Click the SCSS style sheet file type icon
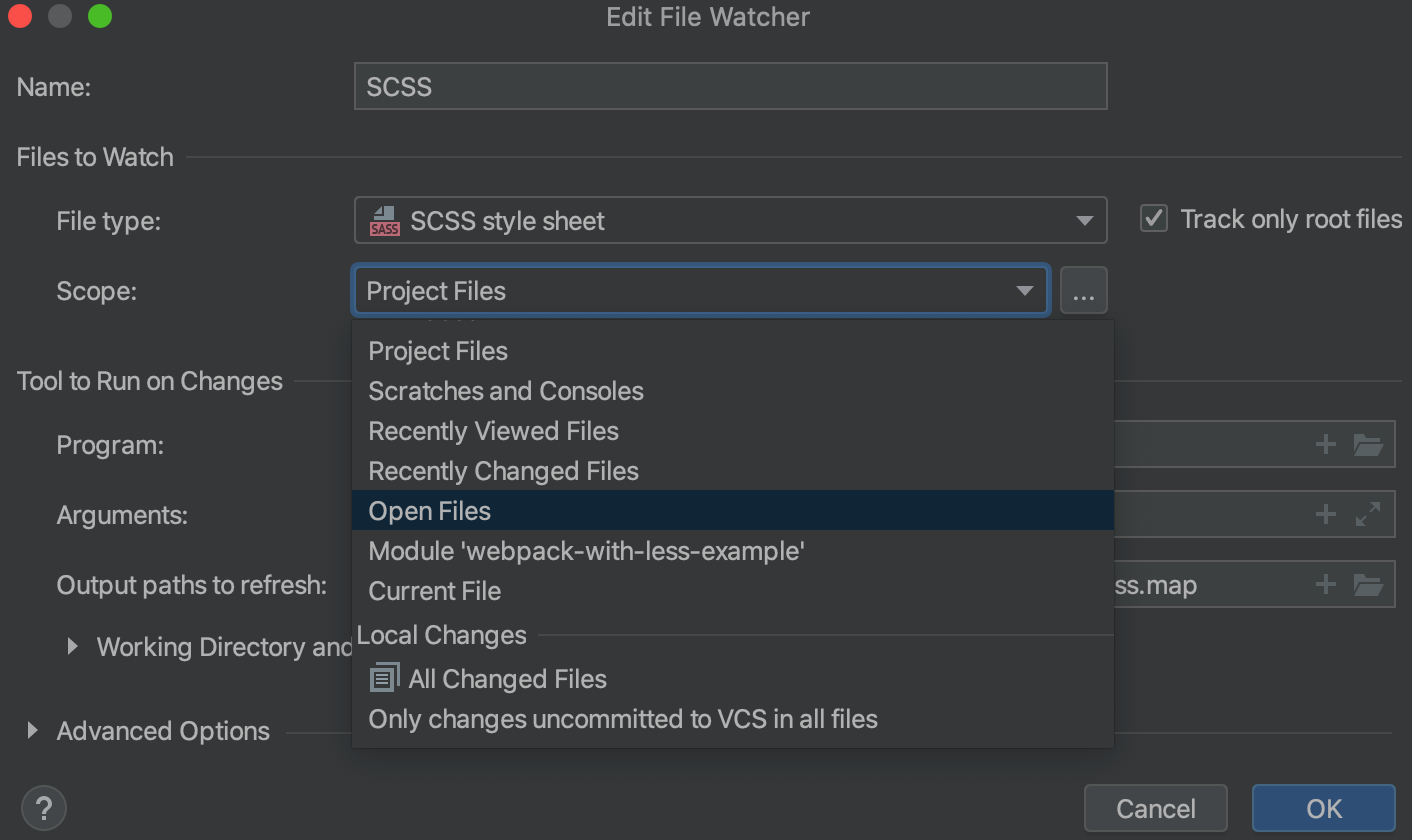 pos(384,220)
